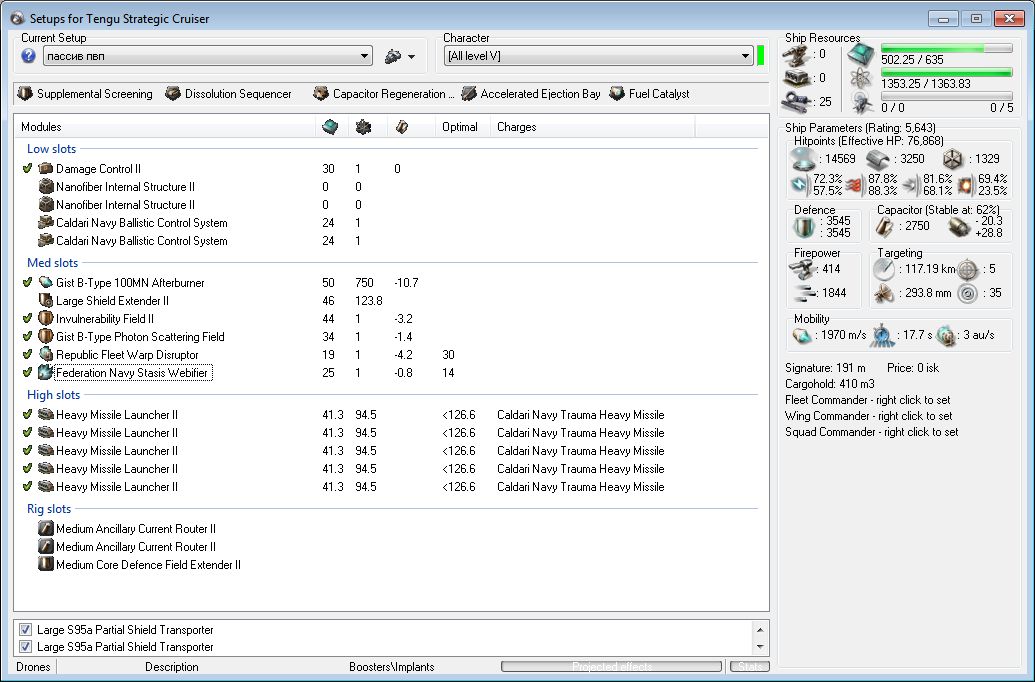1035x682 pixels.
Task: Click the warp speed 3 au/s icon
Action: click(x=946, y=335)
